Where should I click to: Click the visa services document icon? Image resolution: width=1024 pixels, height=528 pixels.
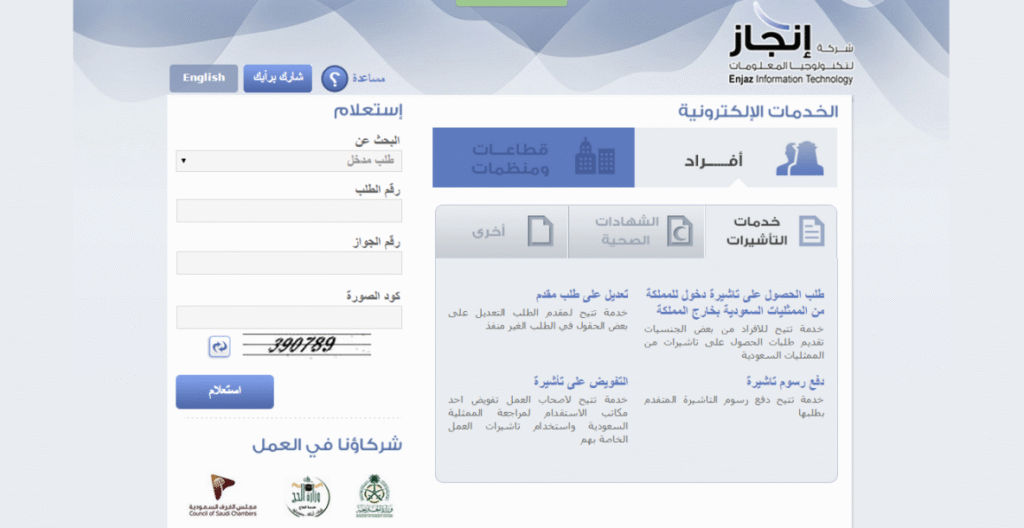[812, 231]
